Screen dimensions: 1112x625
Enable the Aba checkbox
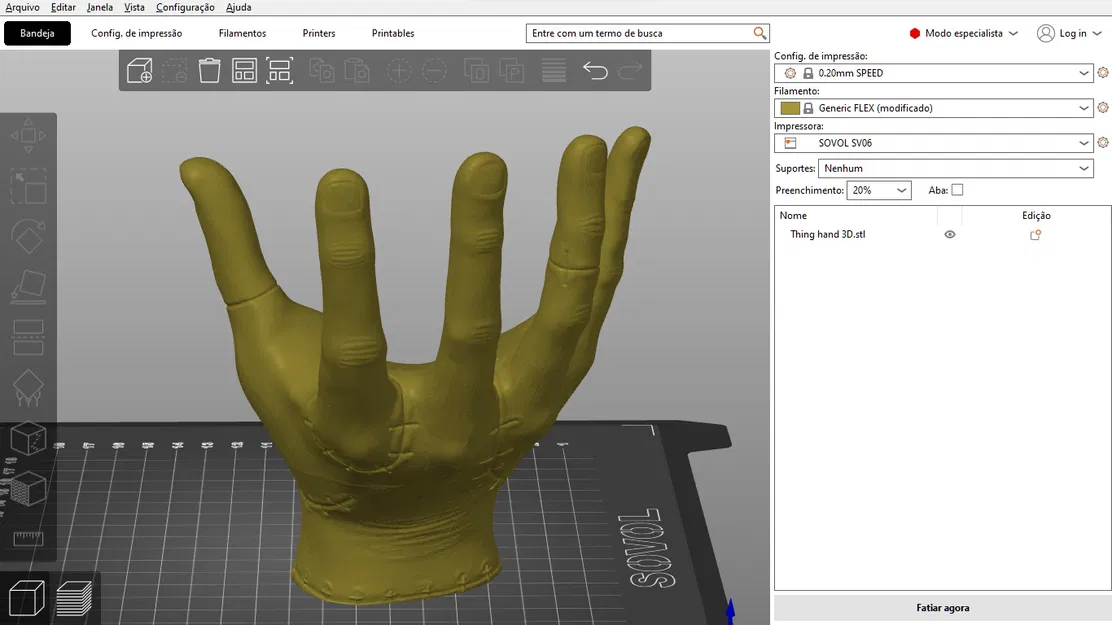click(x=957, y=190)
